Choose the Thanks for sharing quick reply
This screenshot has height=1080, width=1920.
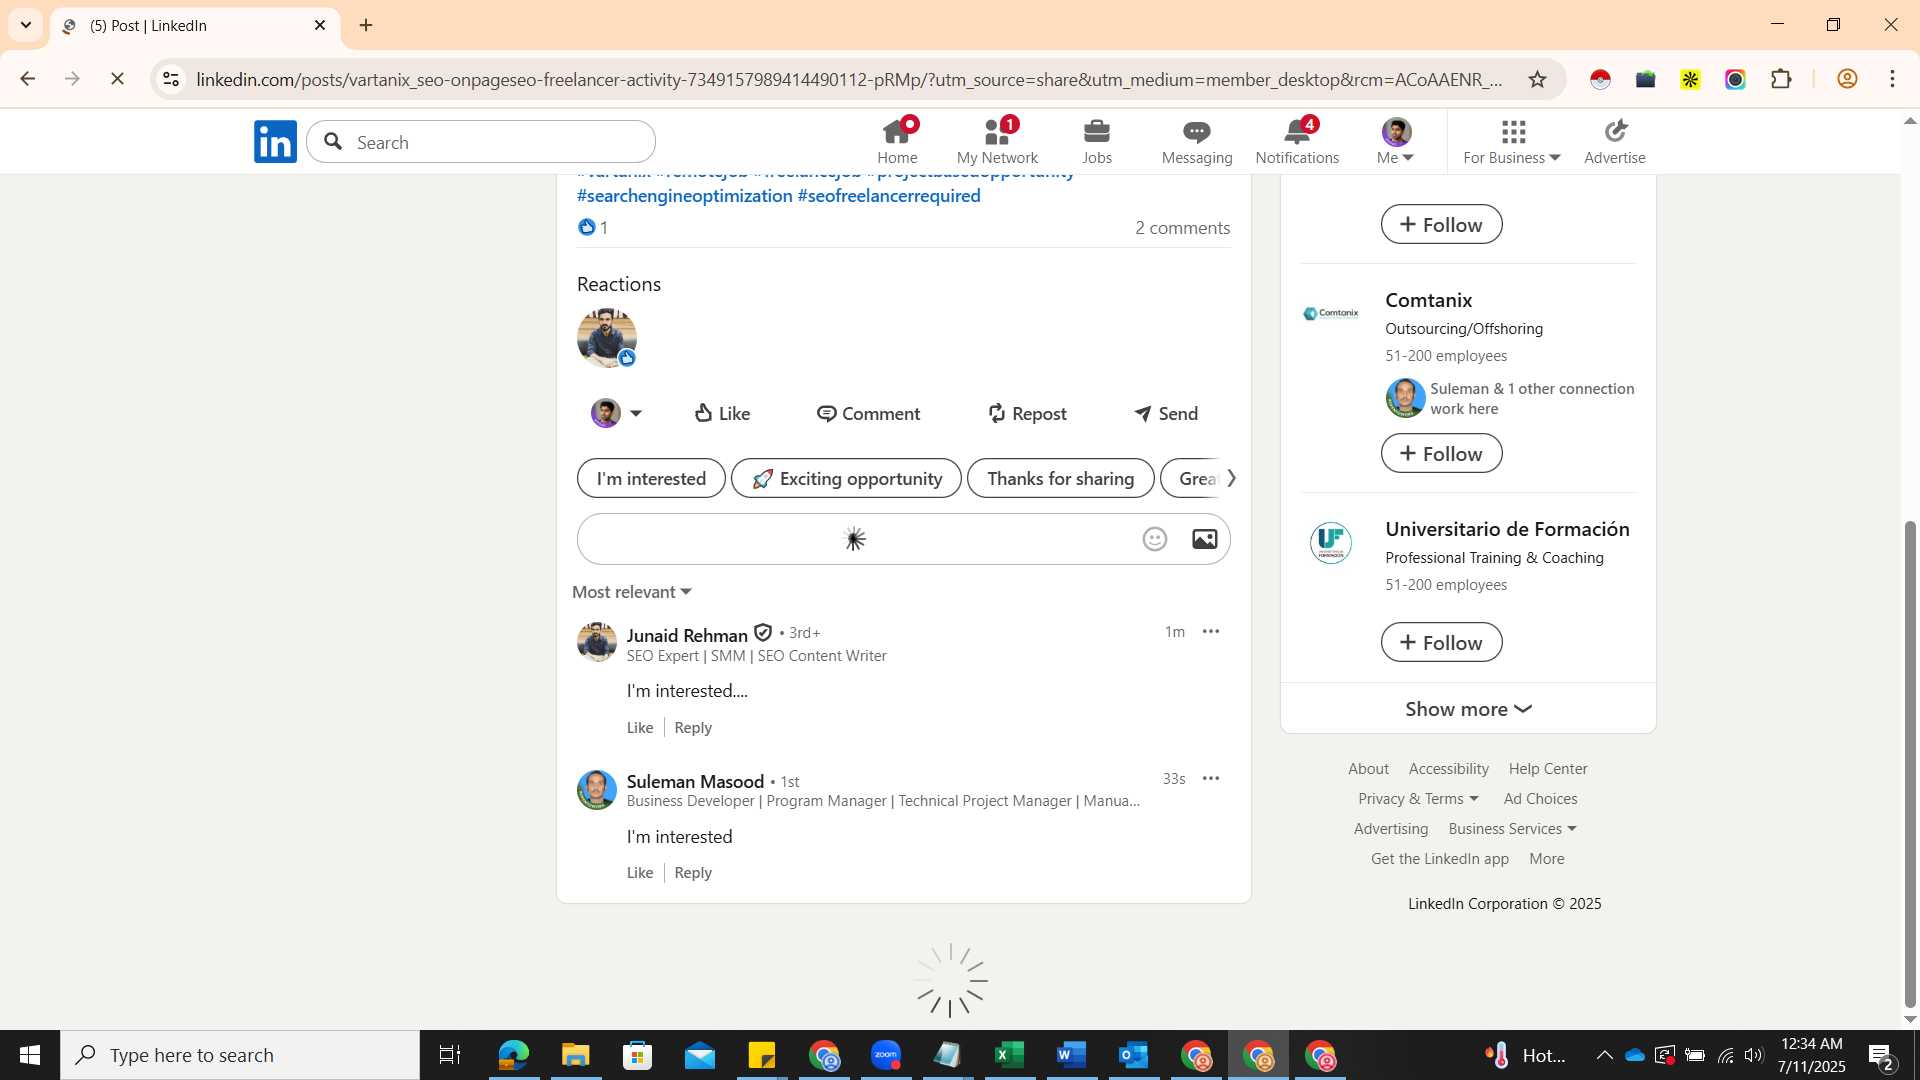pos(1060,478)
